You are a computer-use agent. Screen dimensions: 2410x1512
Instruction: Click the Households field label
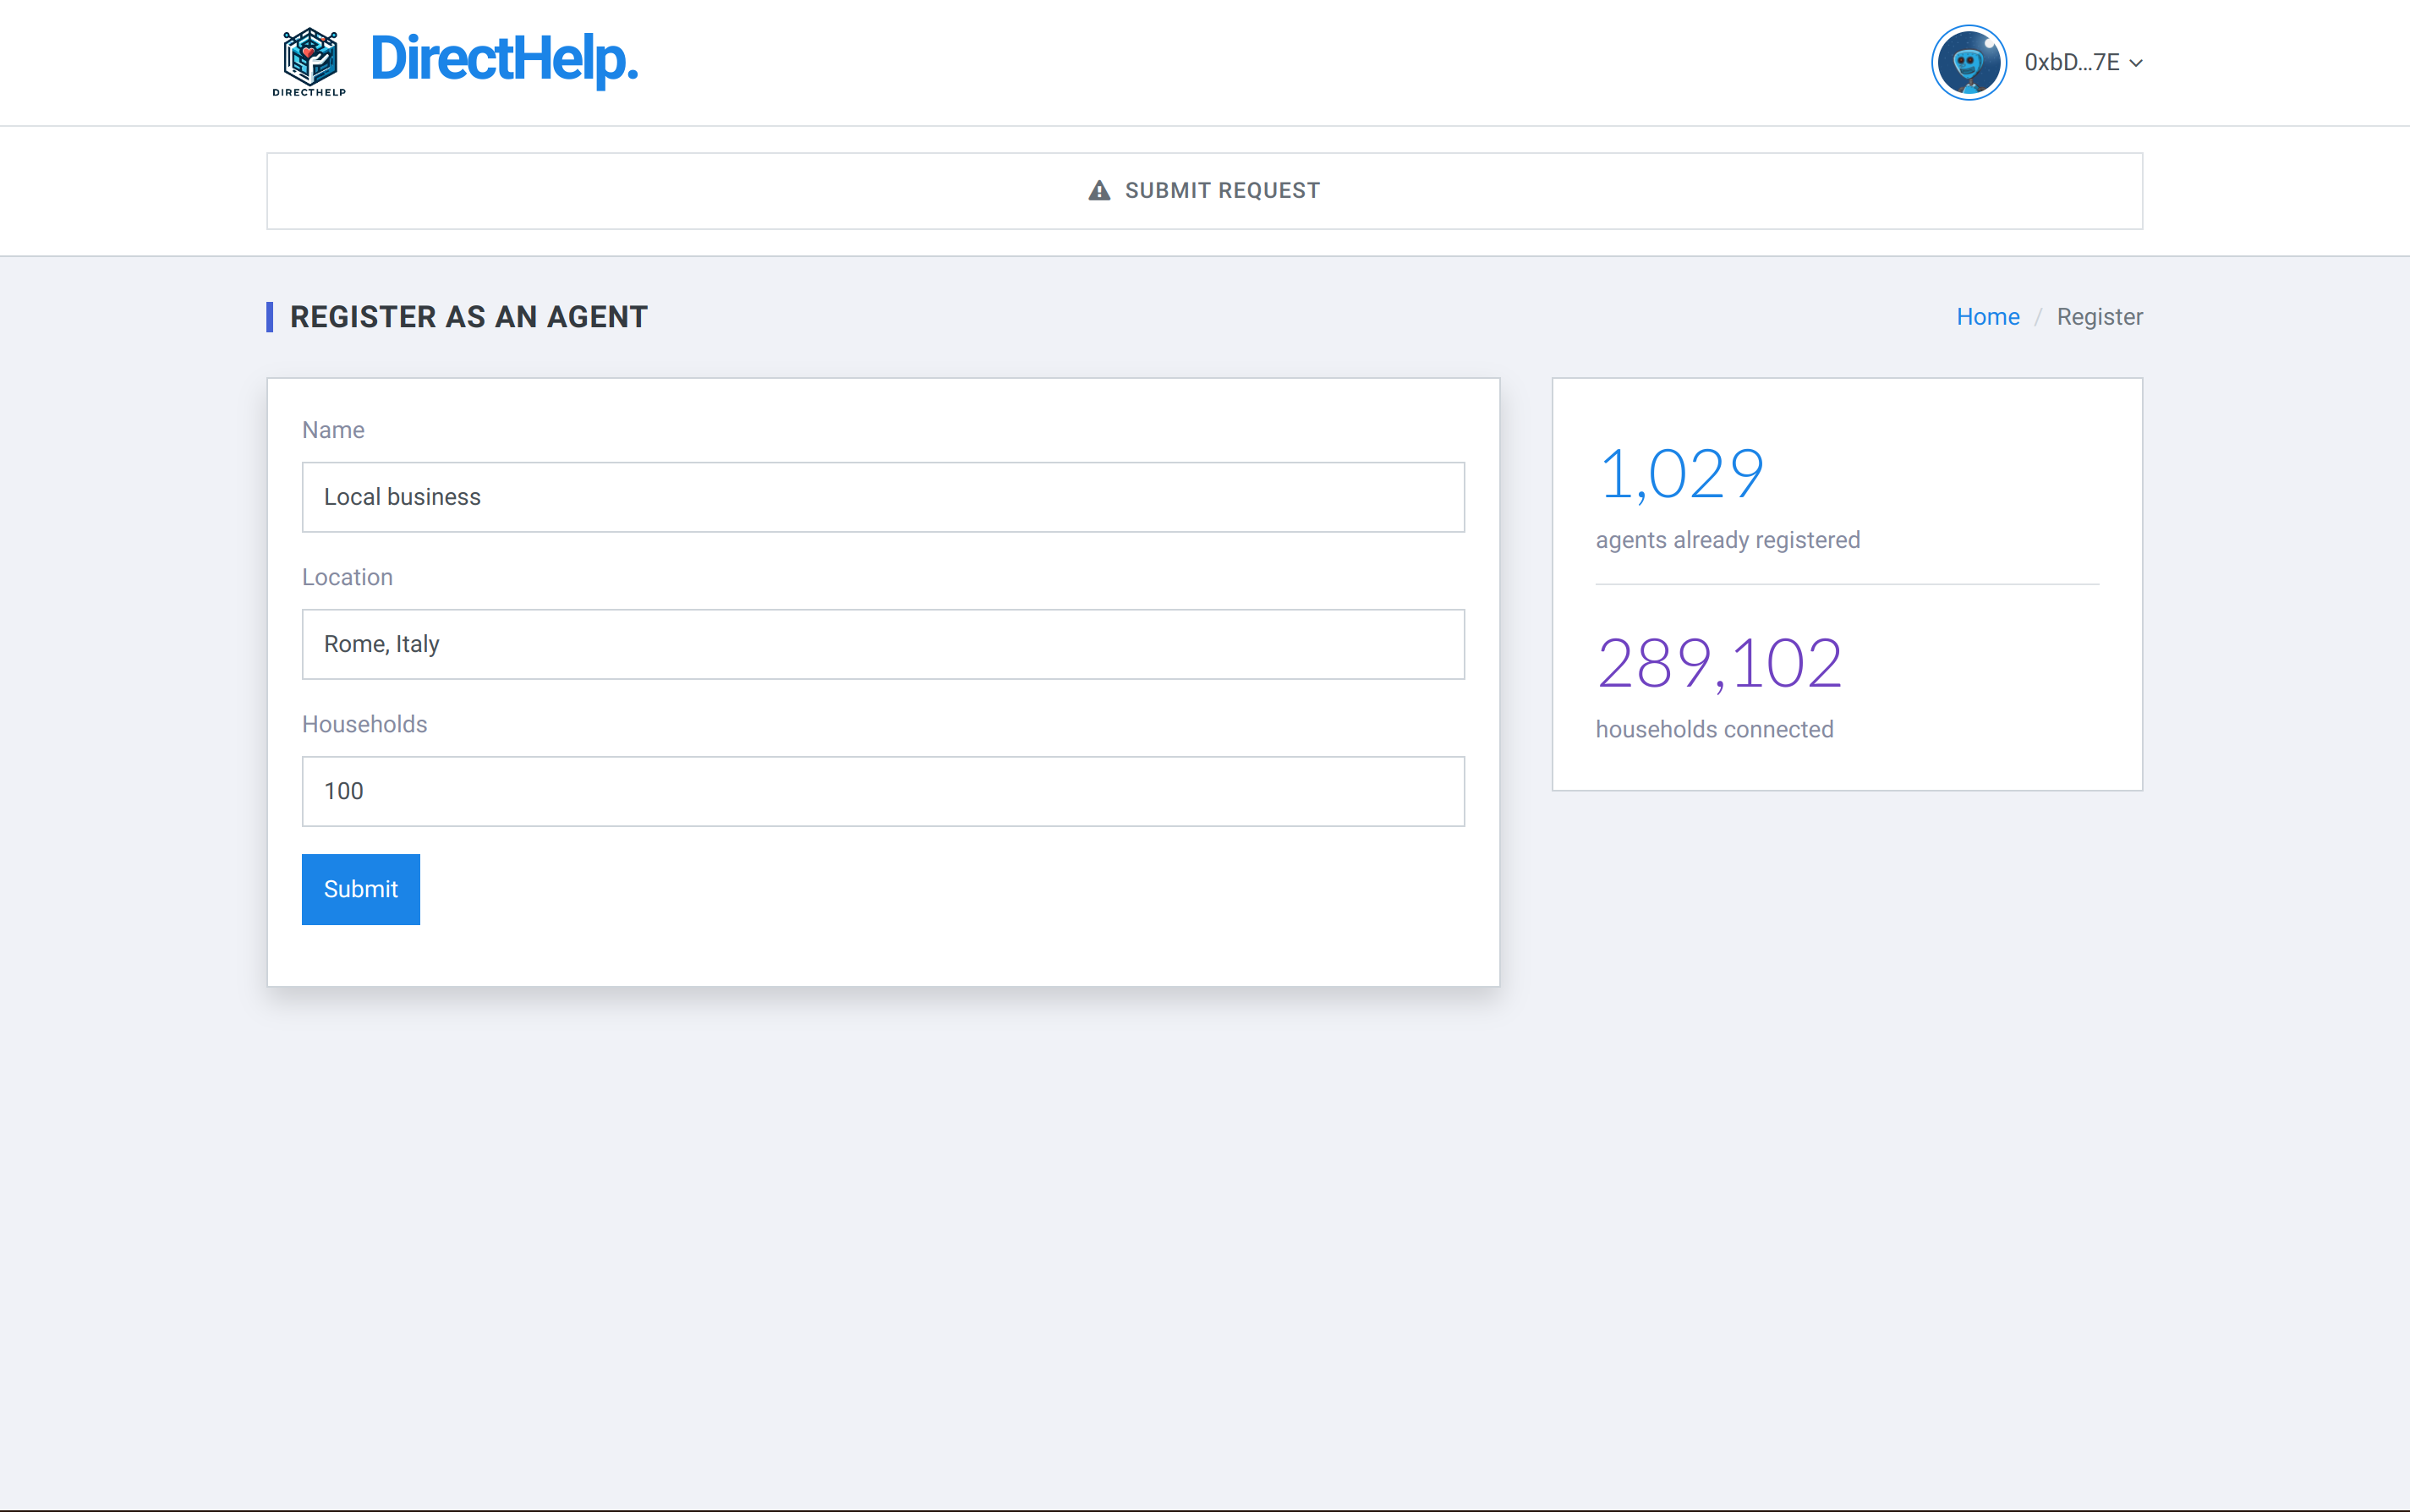point(364,724)
